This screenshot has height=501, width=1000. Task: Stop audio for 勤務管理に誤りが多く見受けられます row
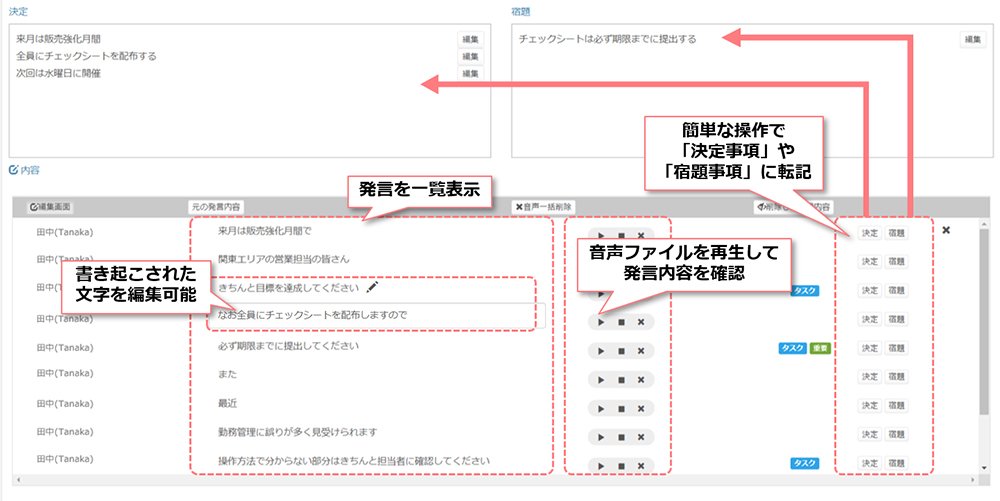(x=621, y=437)
